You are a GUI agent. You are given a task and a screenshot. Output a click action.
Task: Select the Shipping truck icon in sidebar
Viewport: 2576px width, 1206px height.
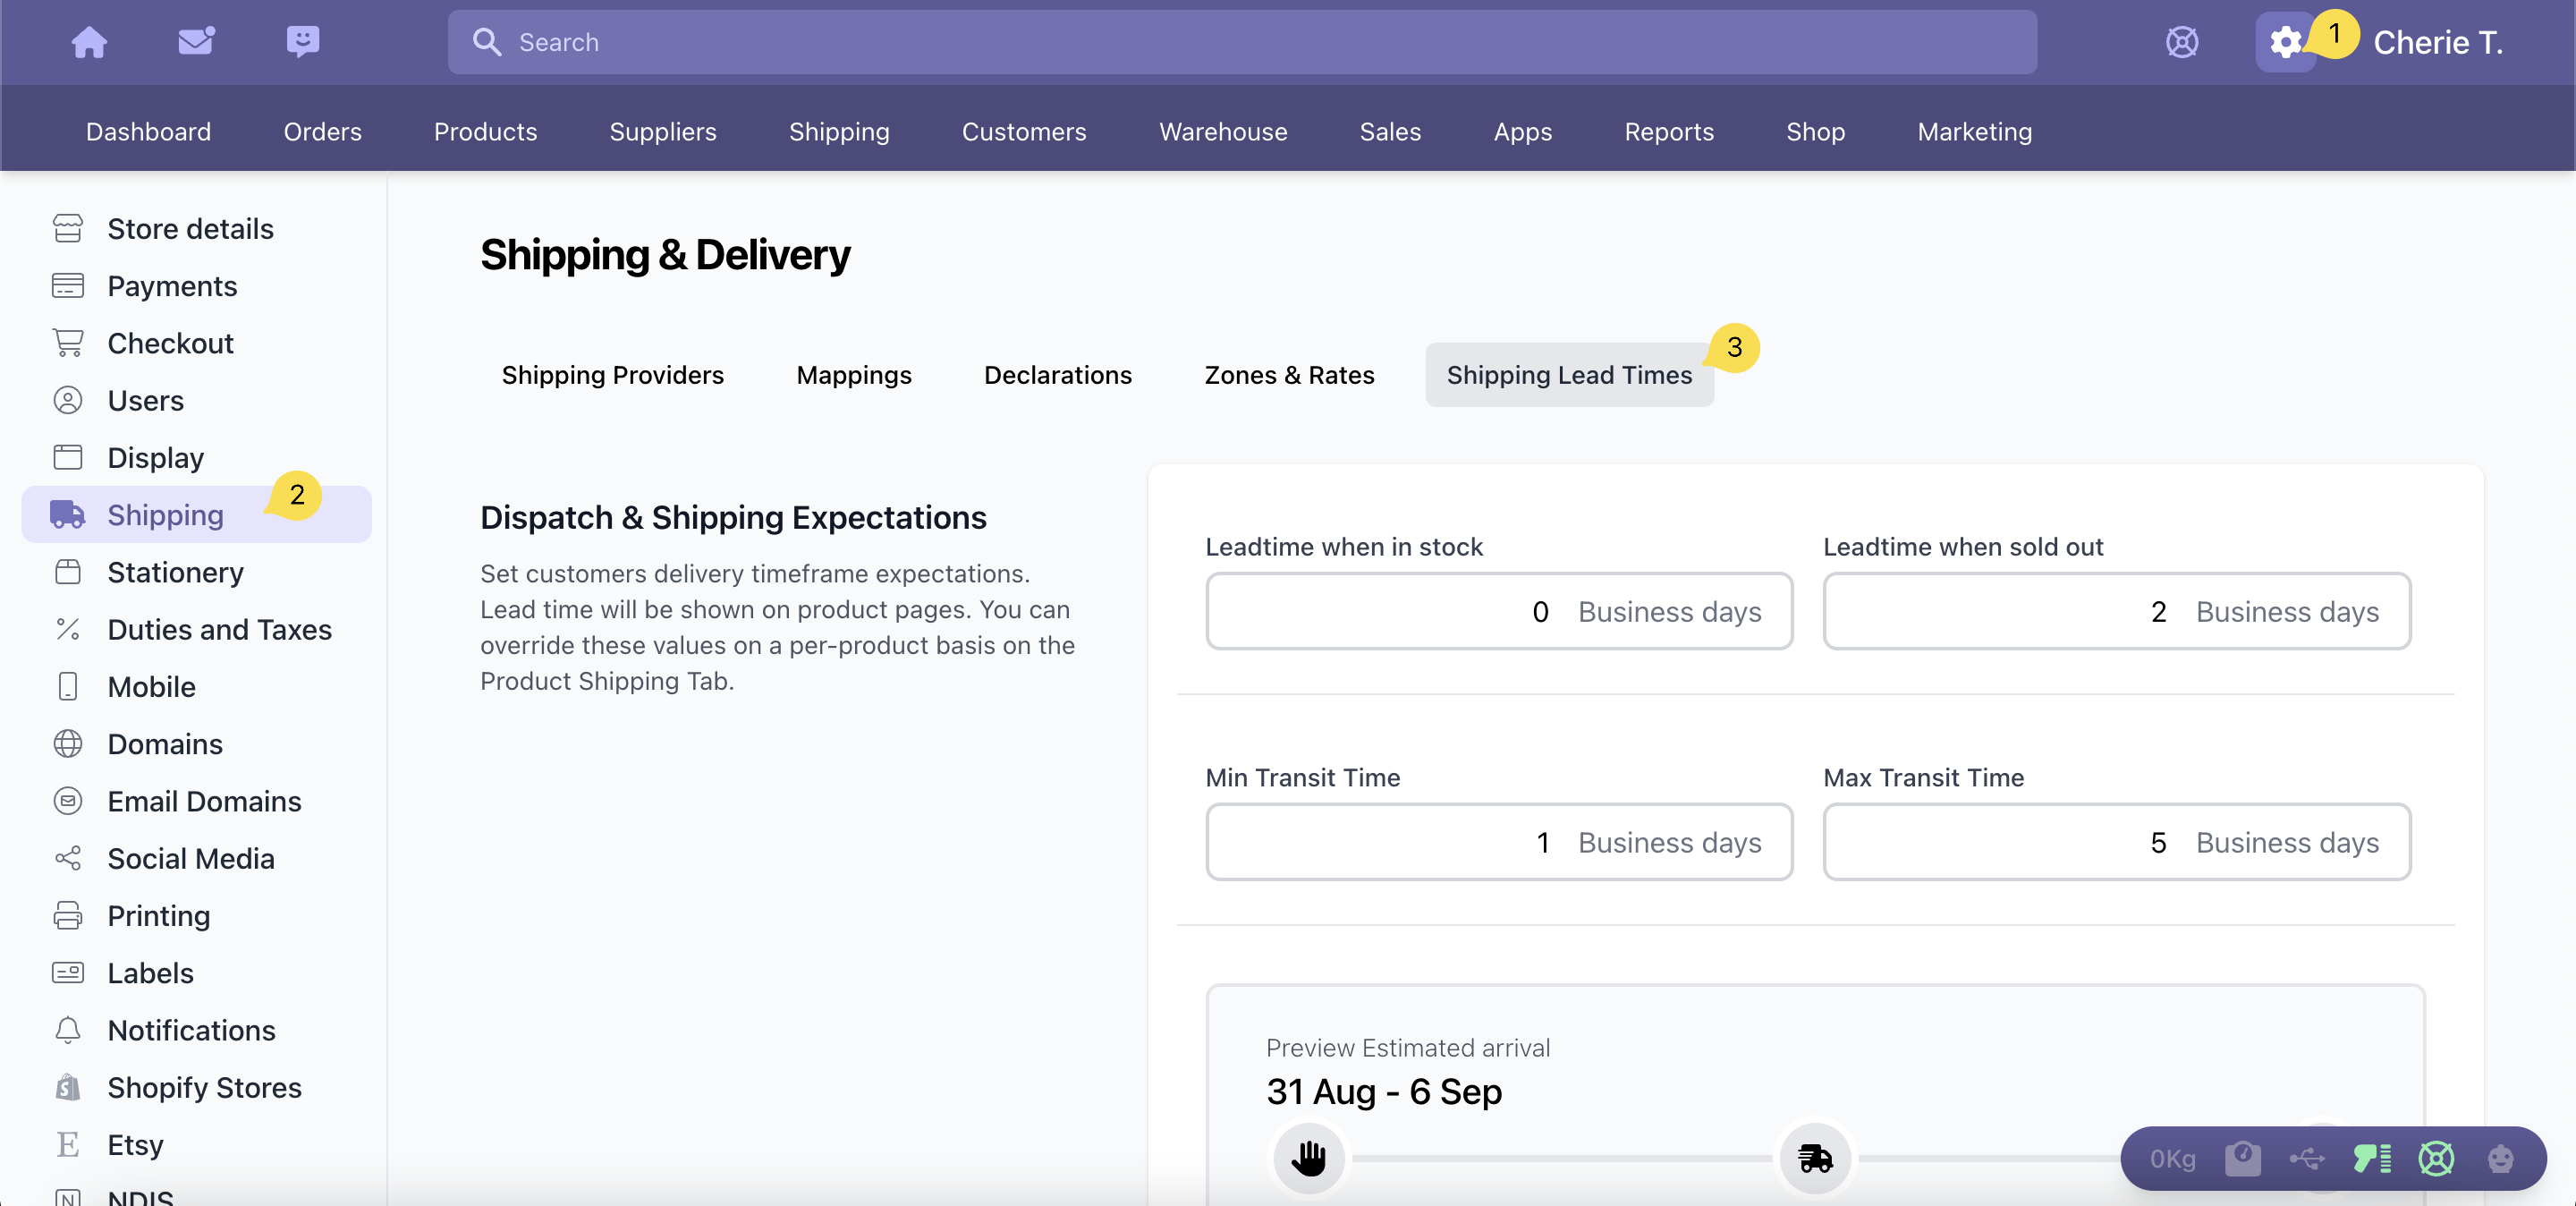68,514
